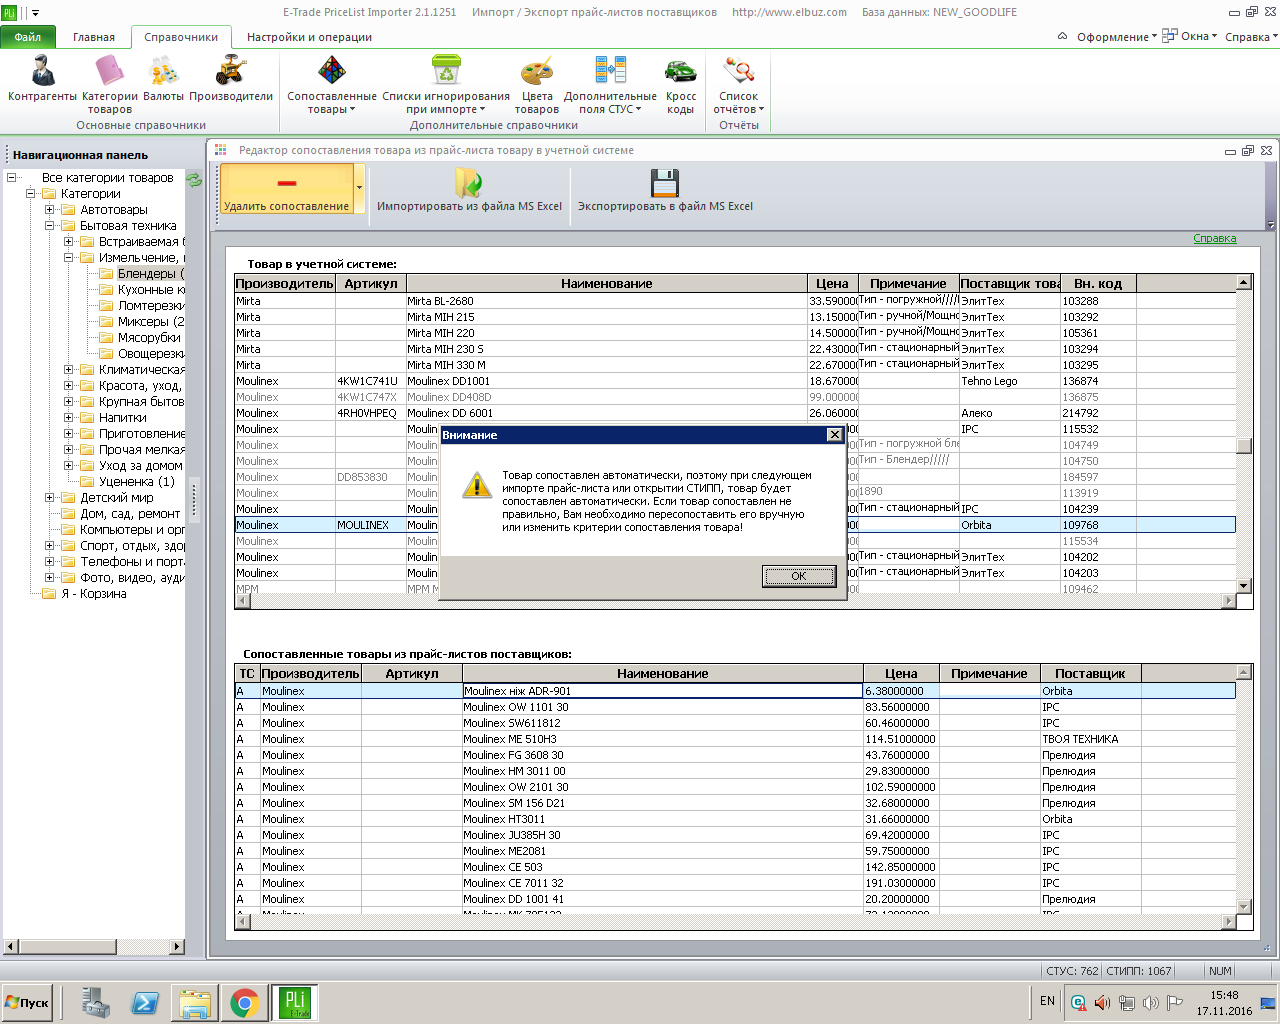Viewport: 1280px width, 1024px height.
Task: Select the Moulinex CE 7011 32 row
Action: (735, 883)
